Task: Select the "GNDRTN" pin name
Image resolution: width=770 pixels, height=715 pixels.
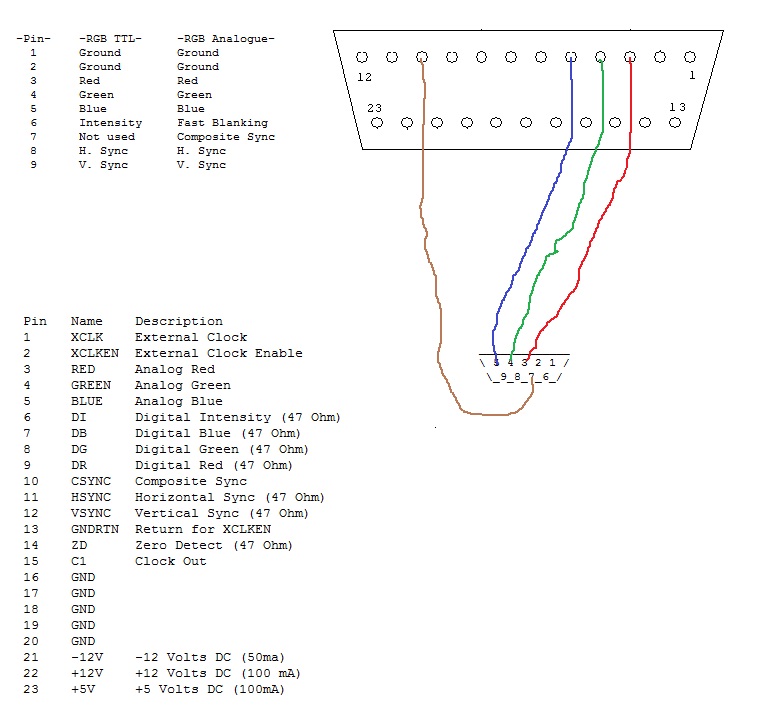Action: [95, 529]
